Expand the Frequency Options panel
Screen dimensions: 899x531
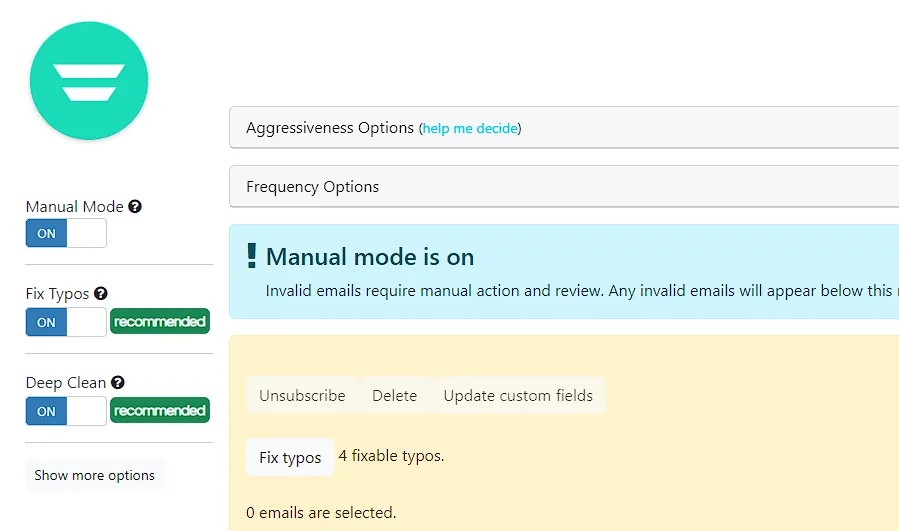(x=564, y=186)
